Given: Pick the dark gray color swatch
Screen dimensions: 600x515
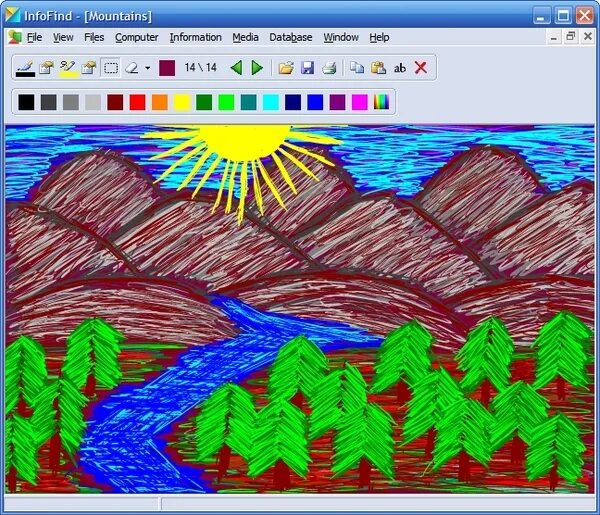Looking at the screenshot, I should click(x=49, y=102).
